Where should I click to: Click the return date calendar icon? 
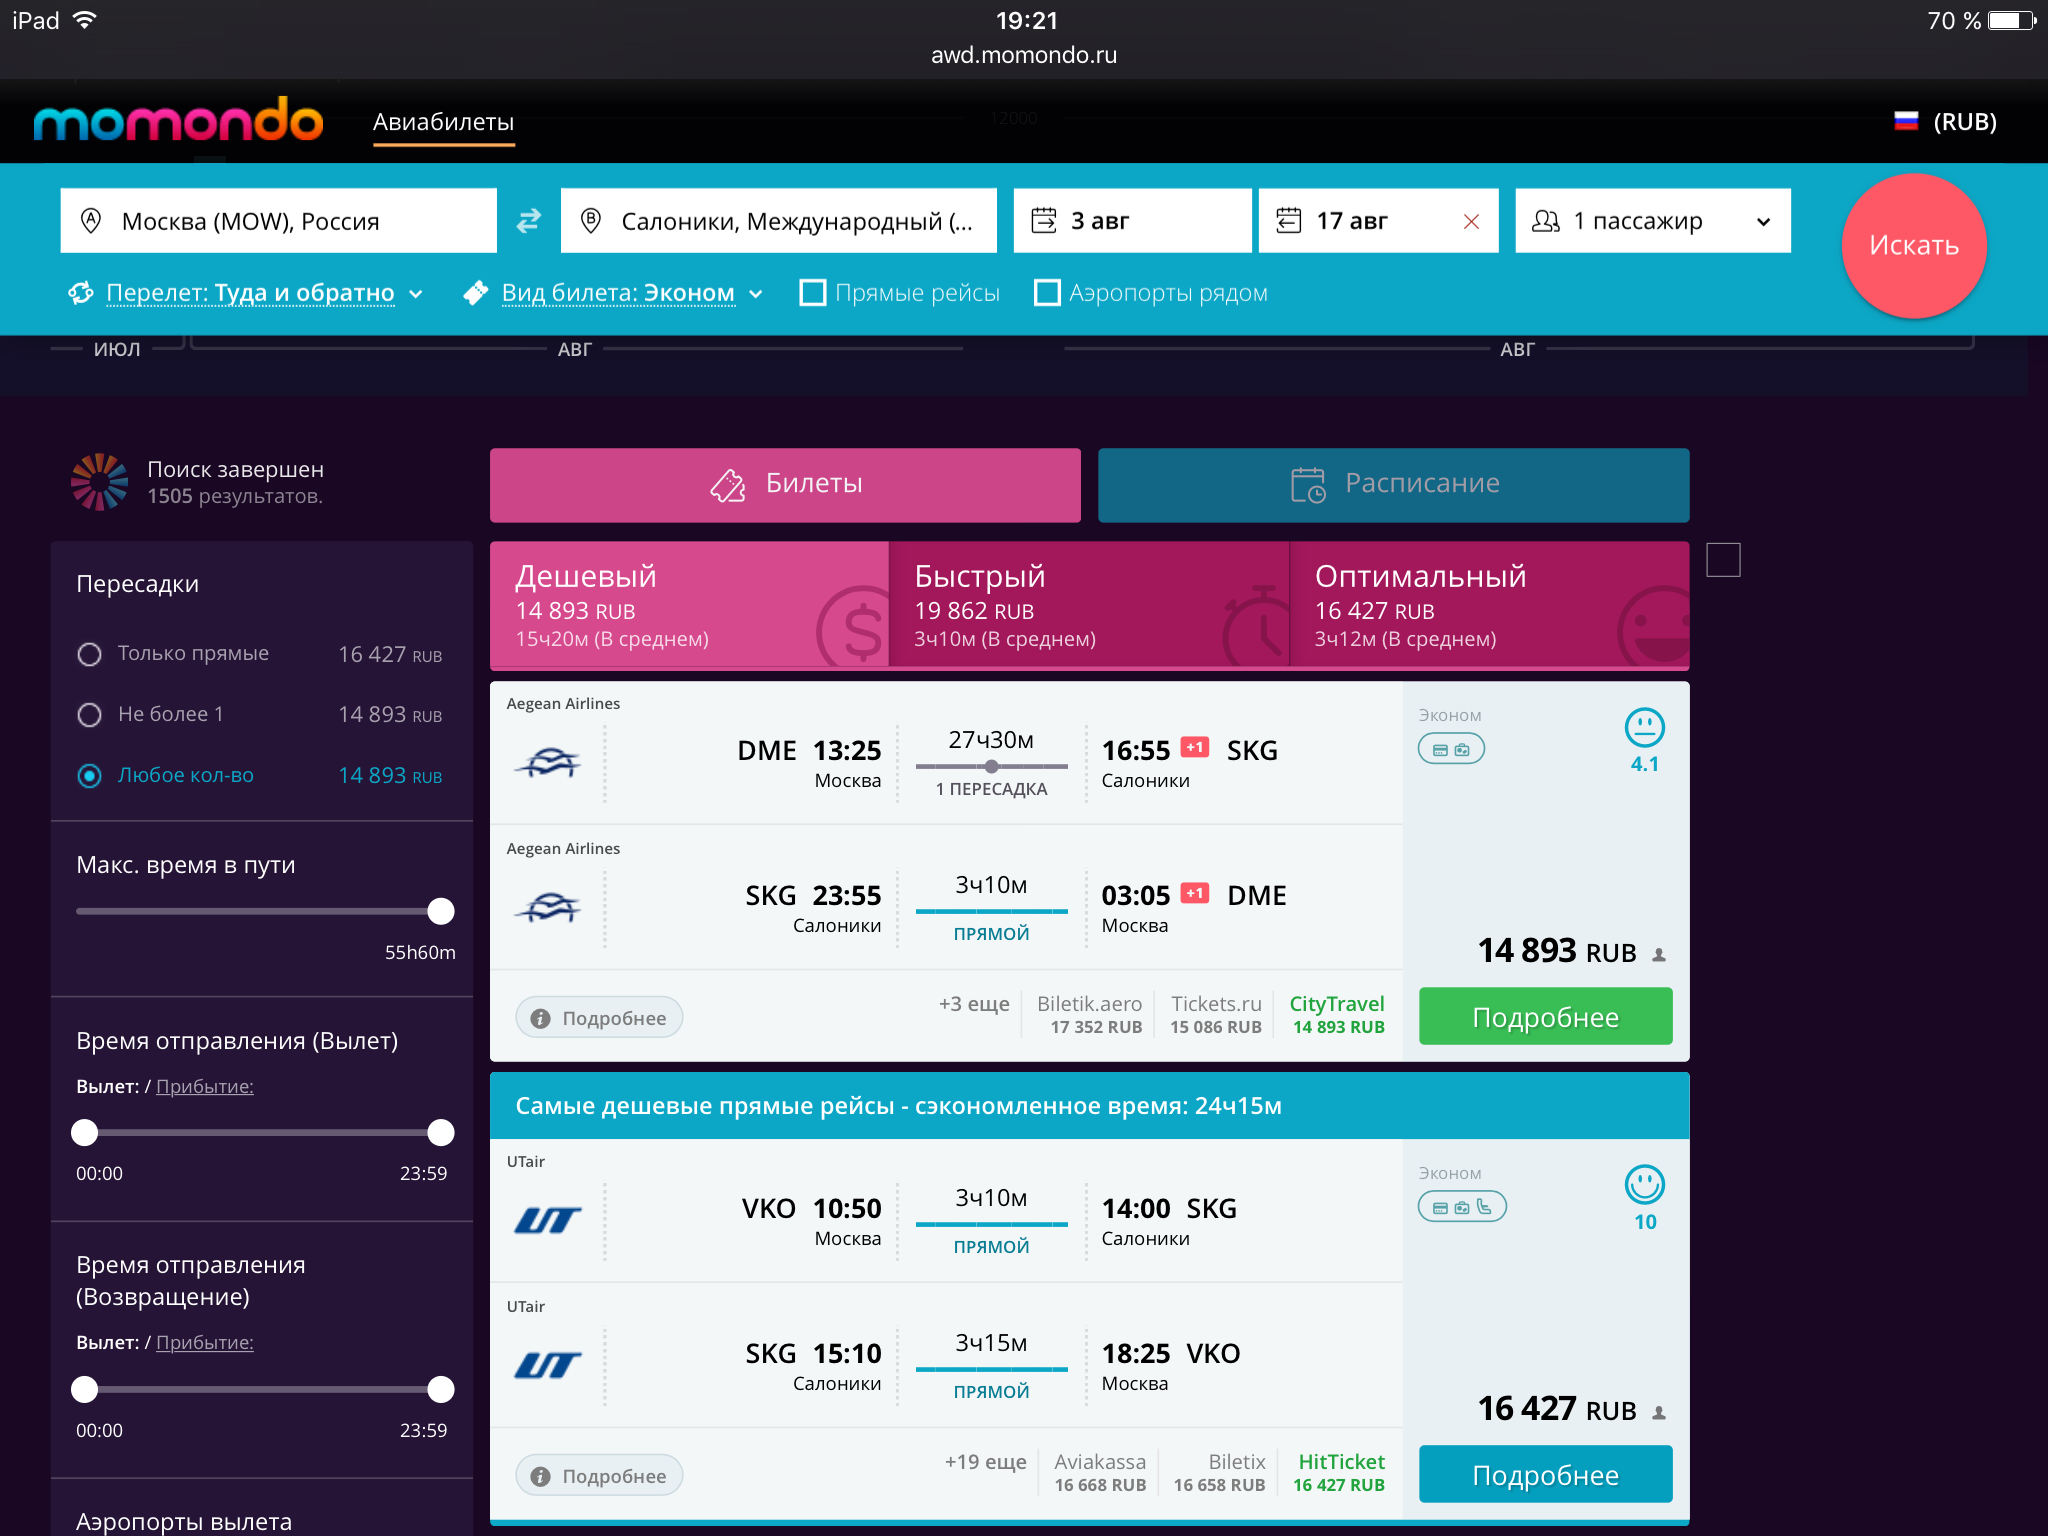pyautogui.click(x=1289, y=220)
